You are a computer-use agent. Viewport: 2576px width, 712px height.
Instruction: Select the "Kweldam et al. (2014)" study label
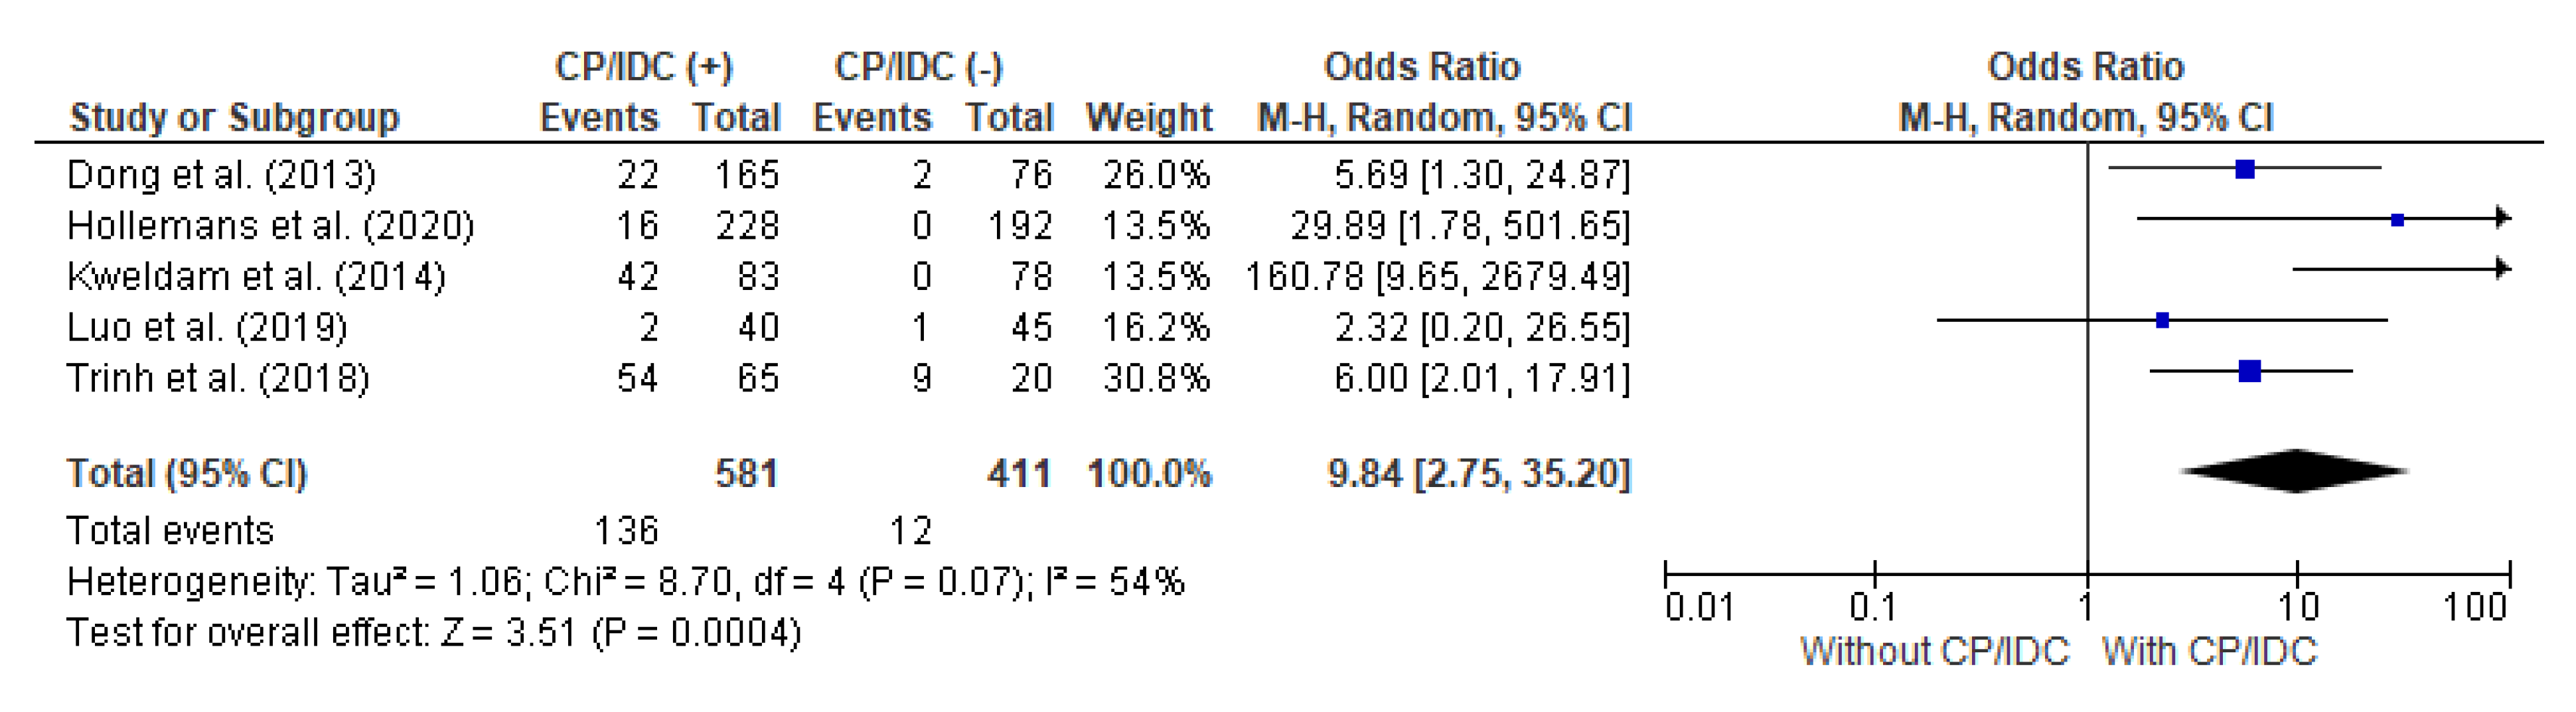point(256,277)
